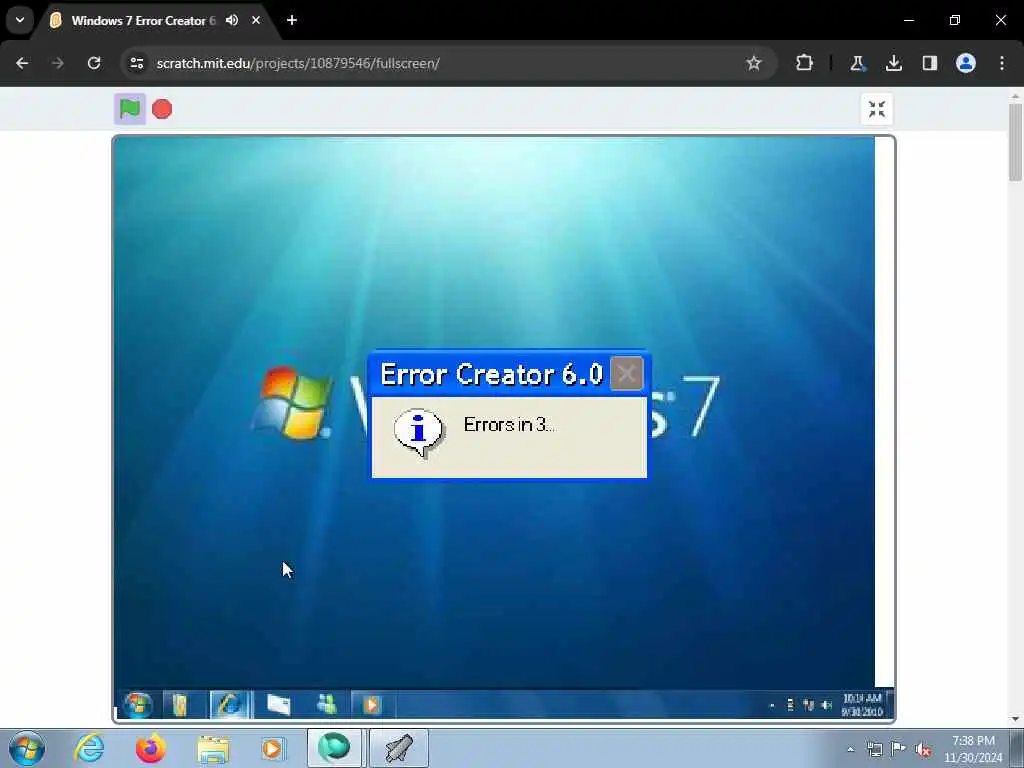1024x768 pixels.
Task: Open a new browser tab
Action: 292,20
